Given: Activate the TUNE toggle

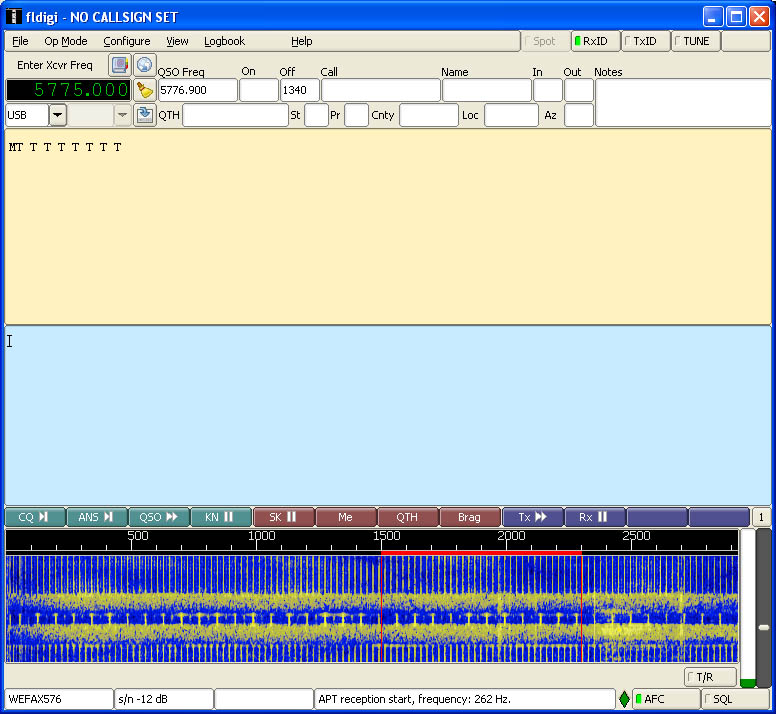Looking at the screenshot, I should 695,41.
